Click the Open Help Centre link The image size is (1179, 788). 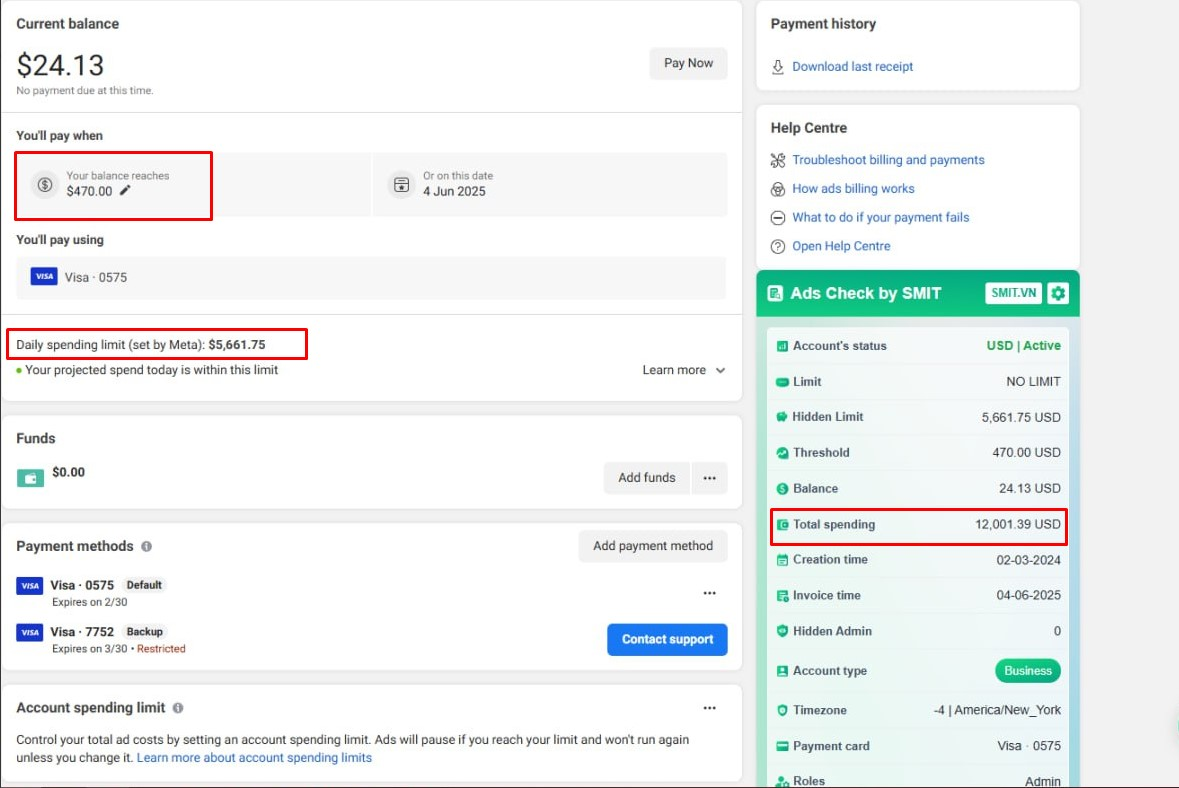point(841,246)
